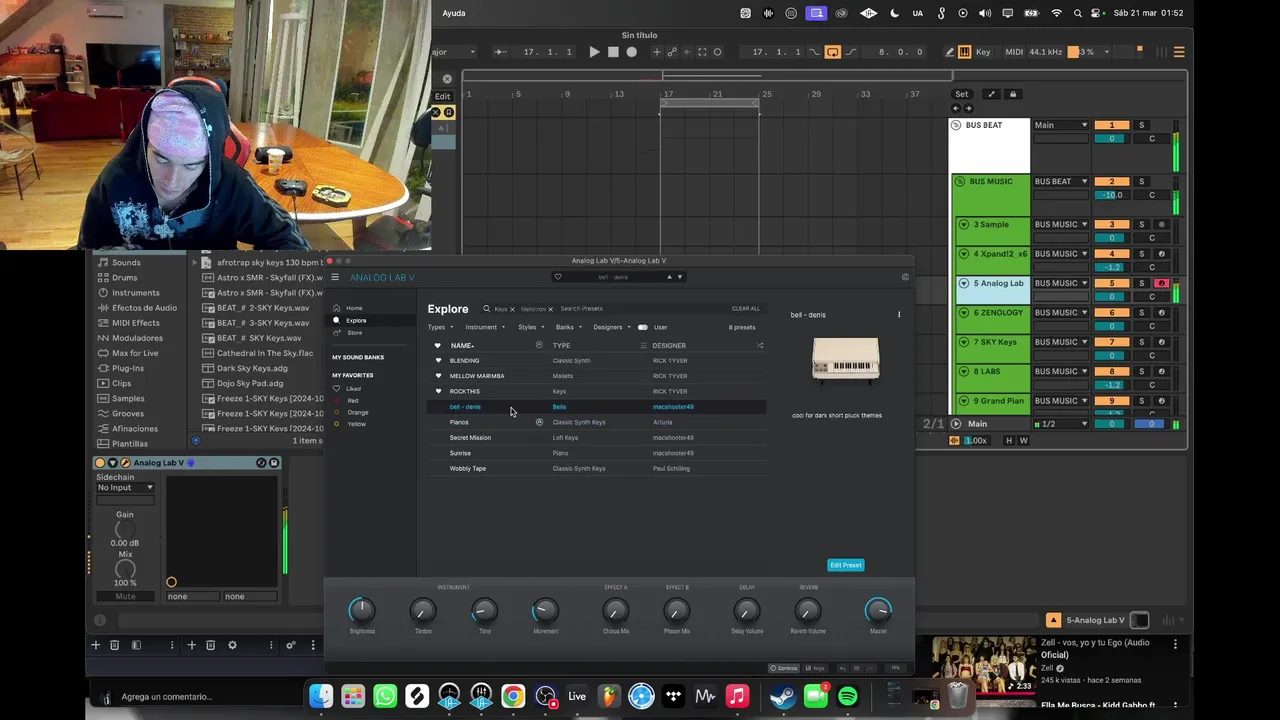Open Google Chrome in the Dock
1280x720 pixels.
(513, 696)
